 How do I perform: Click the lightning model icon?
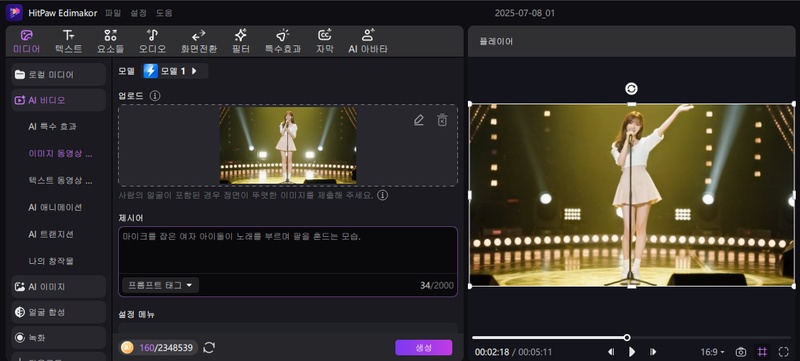(150, 71)
